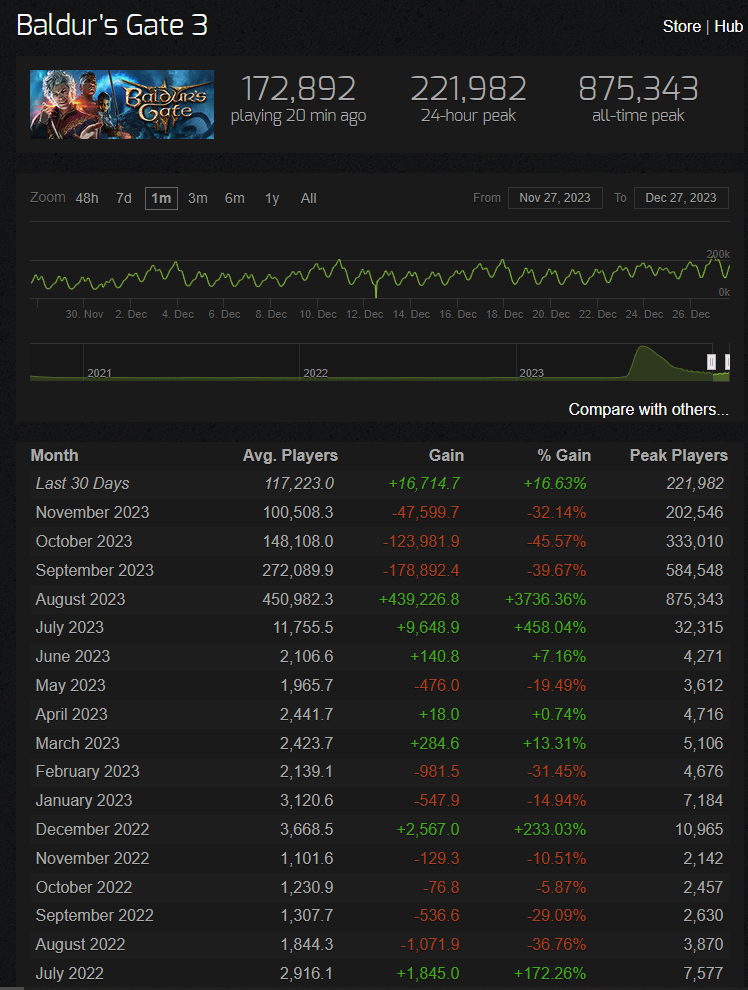Click the 12. Dec axis label
The width and height of the screenshot is (748, 990).
tap(364, 314)
